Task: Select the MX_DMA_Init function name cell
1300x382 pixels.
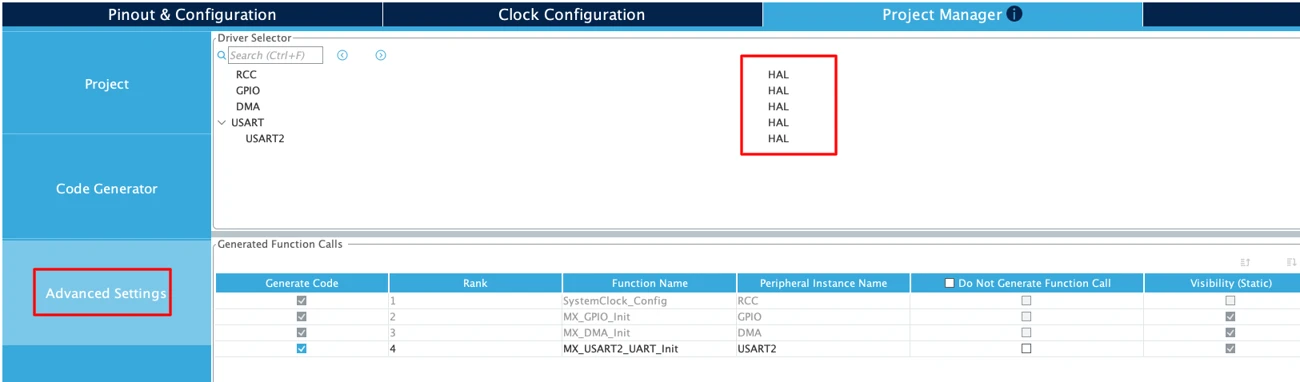Action: point(650,332)
